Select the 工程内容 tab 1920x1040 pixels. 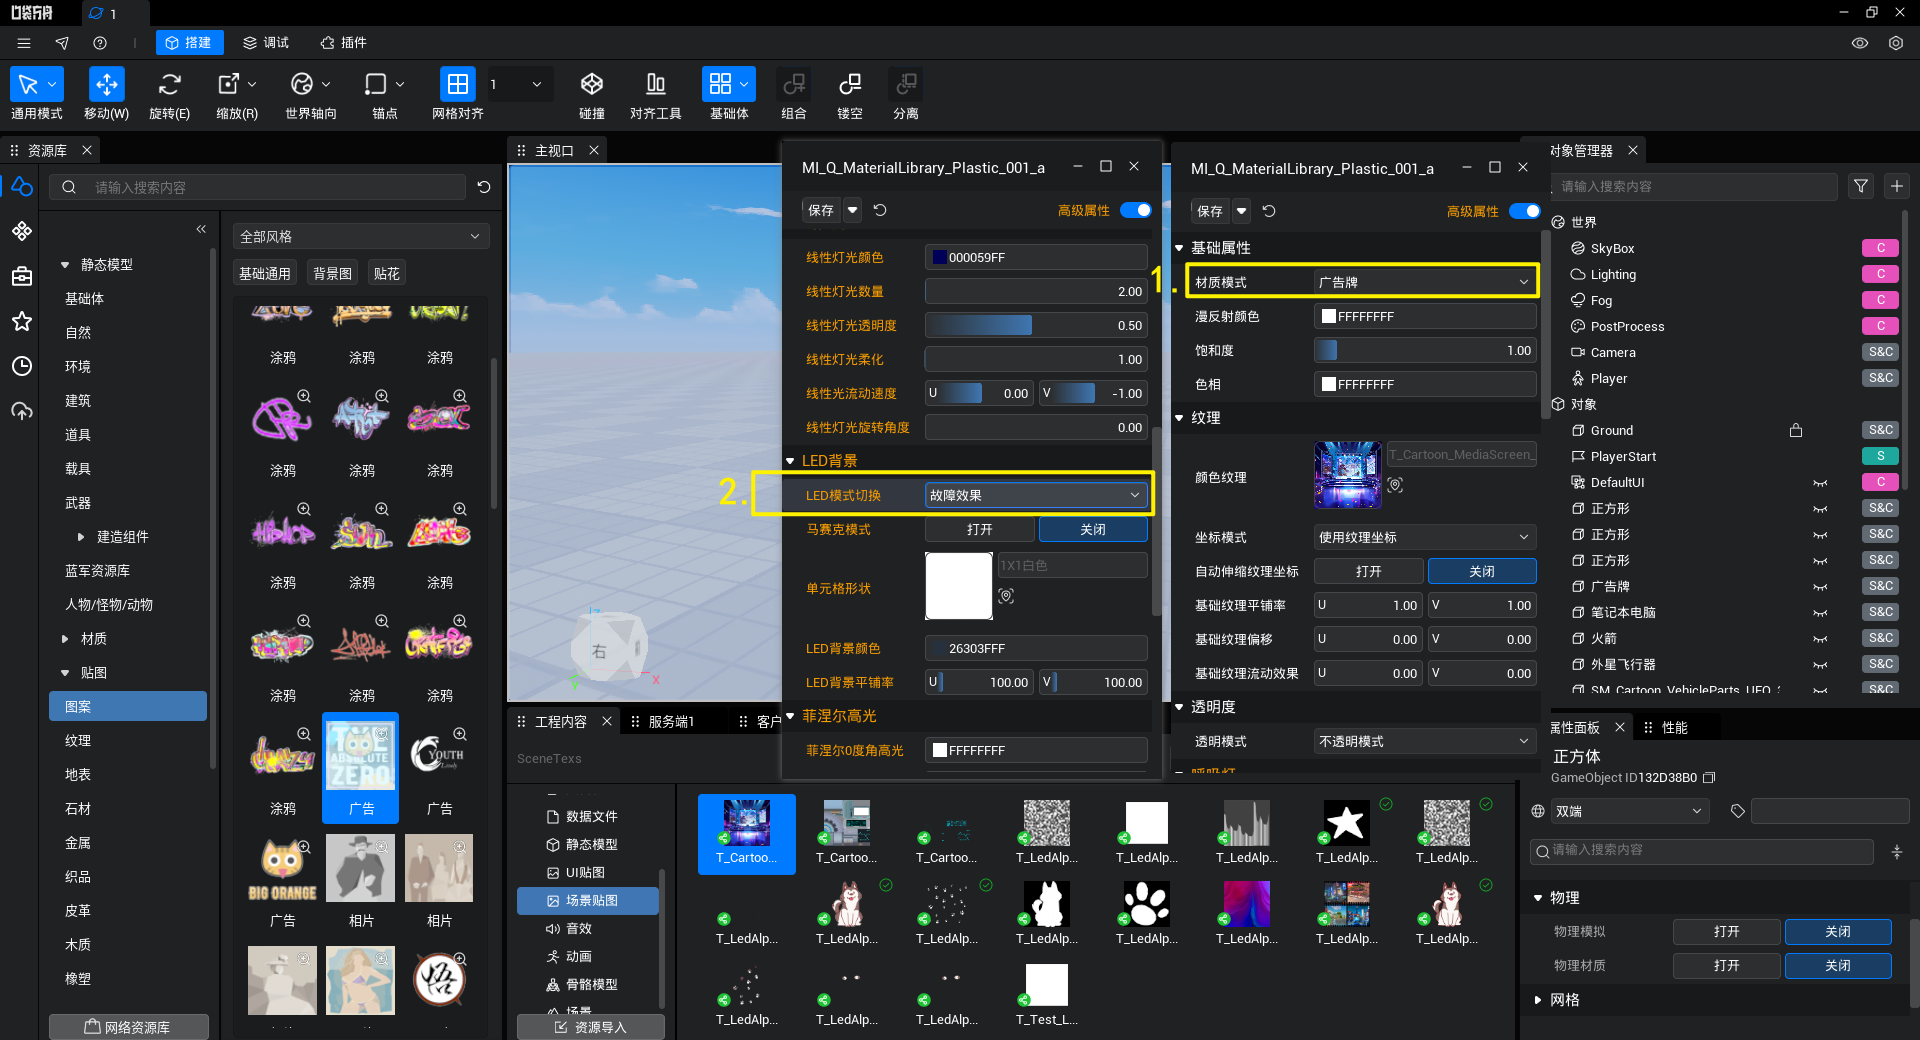[561, 721]
